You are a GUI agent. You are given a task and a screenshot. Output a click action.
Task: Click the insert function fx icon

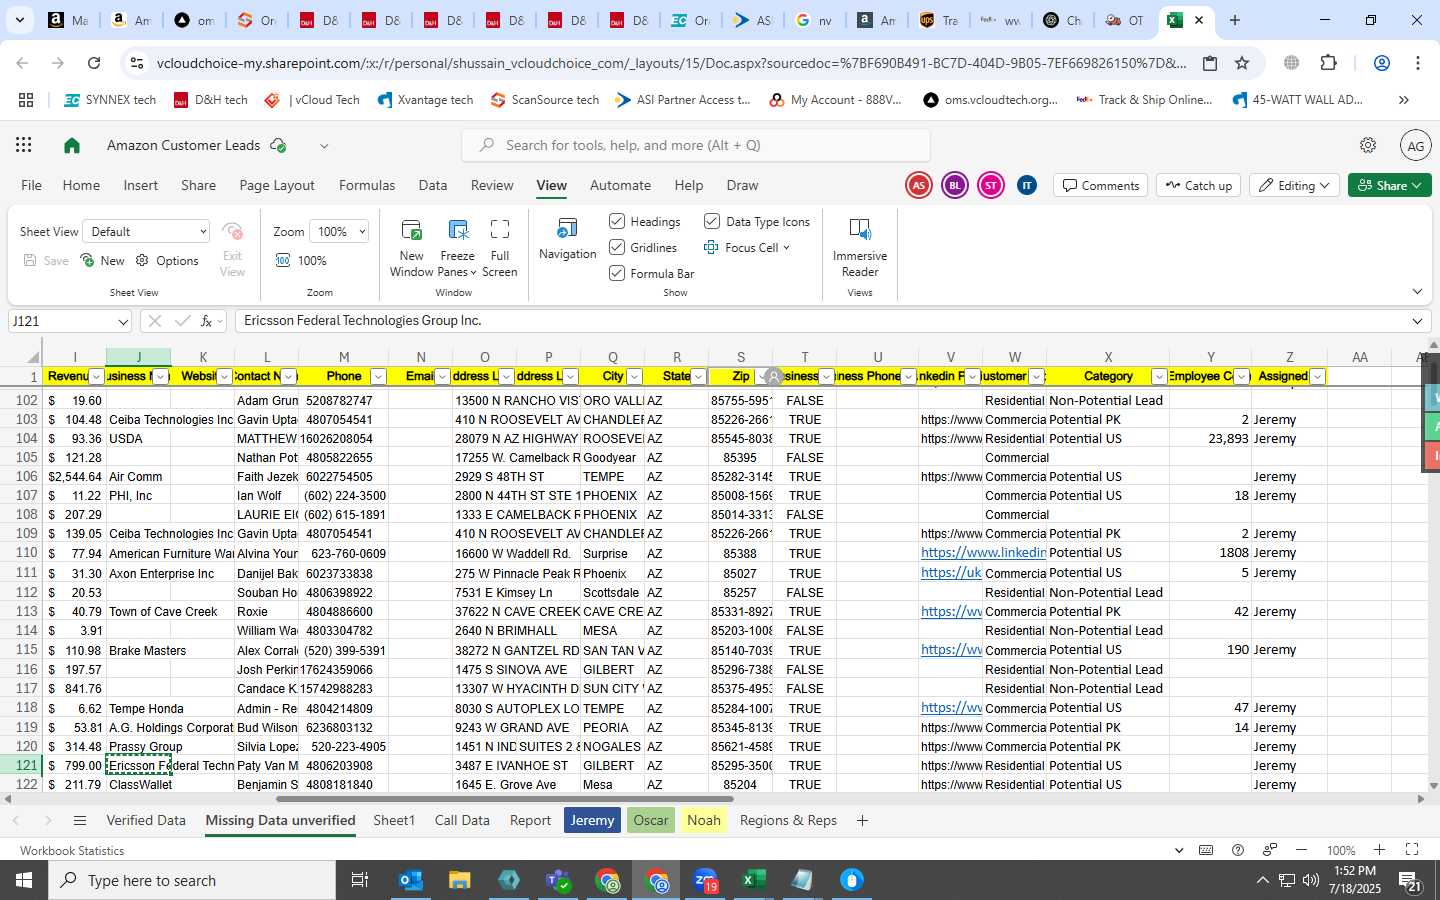coord(207,321)
